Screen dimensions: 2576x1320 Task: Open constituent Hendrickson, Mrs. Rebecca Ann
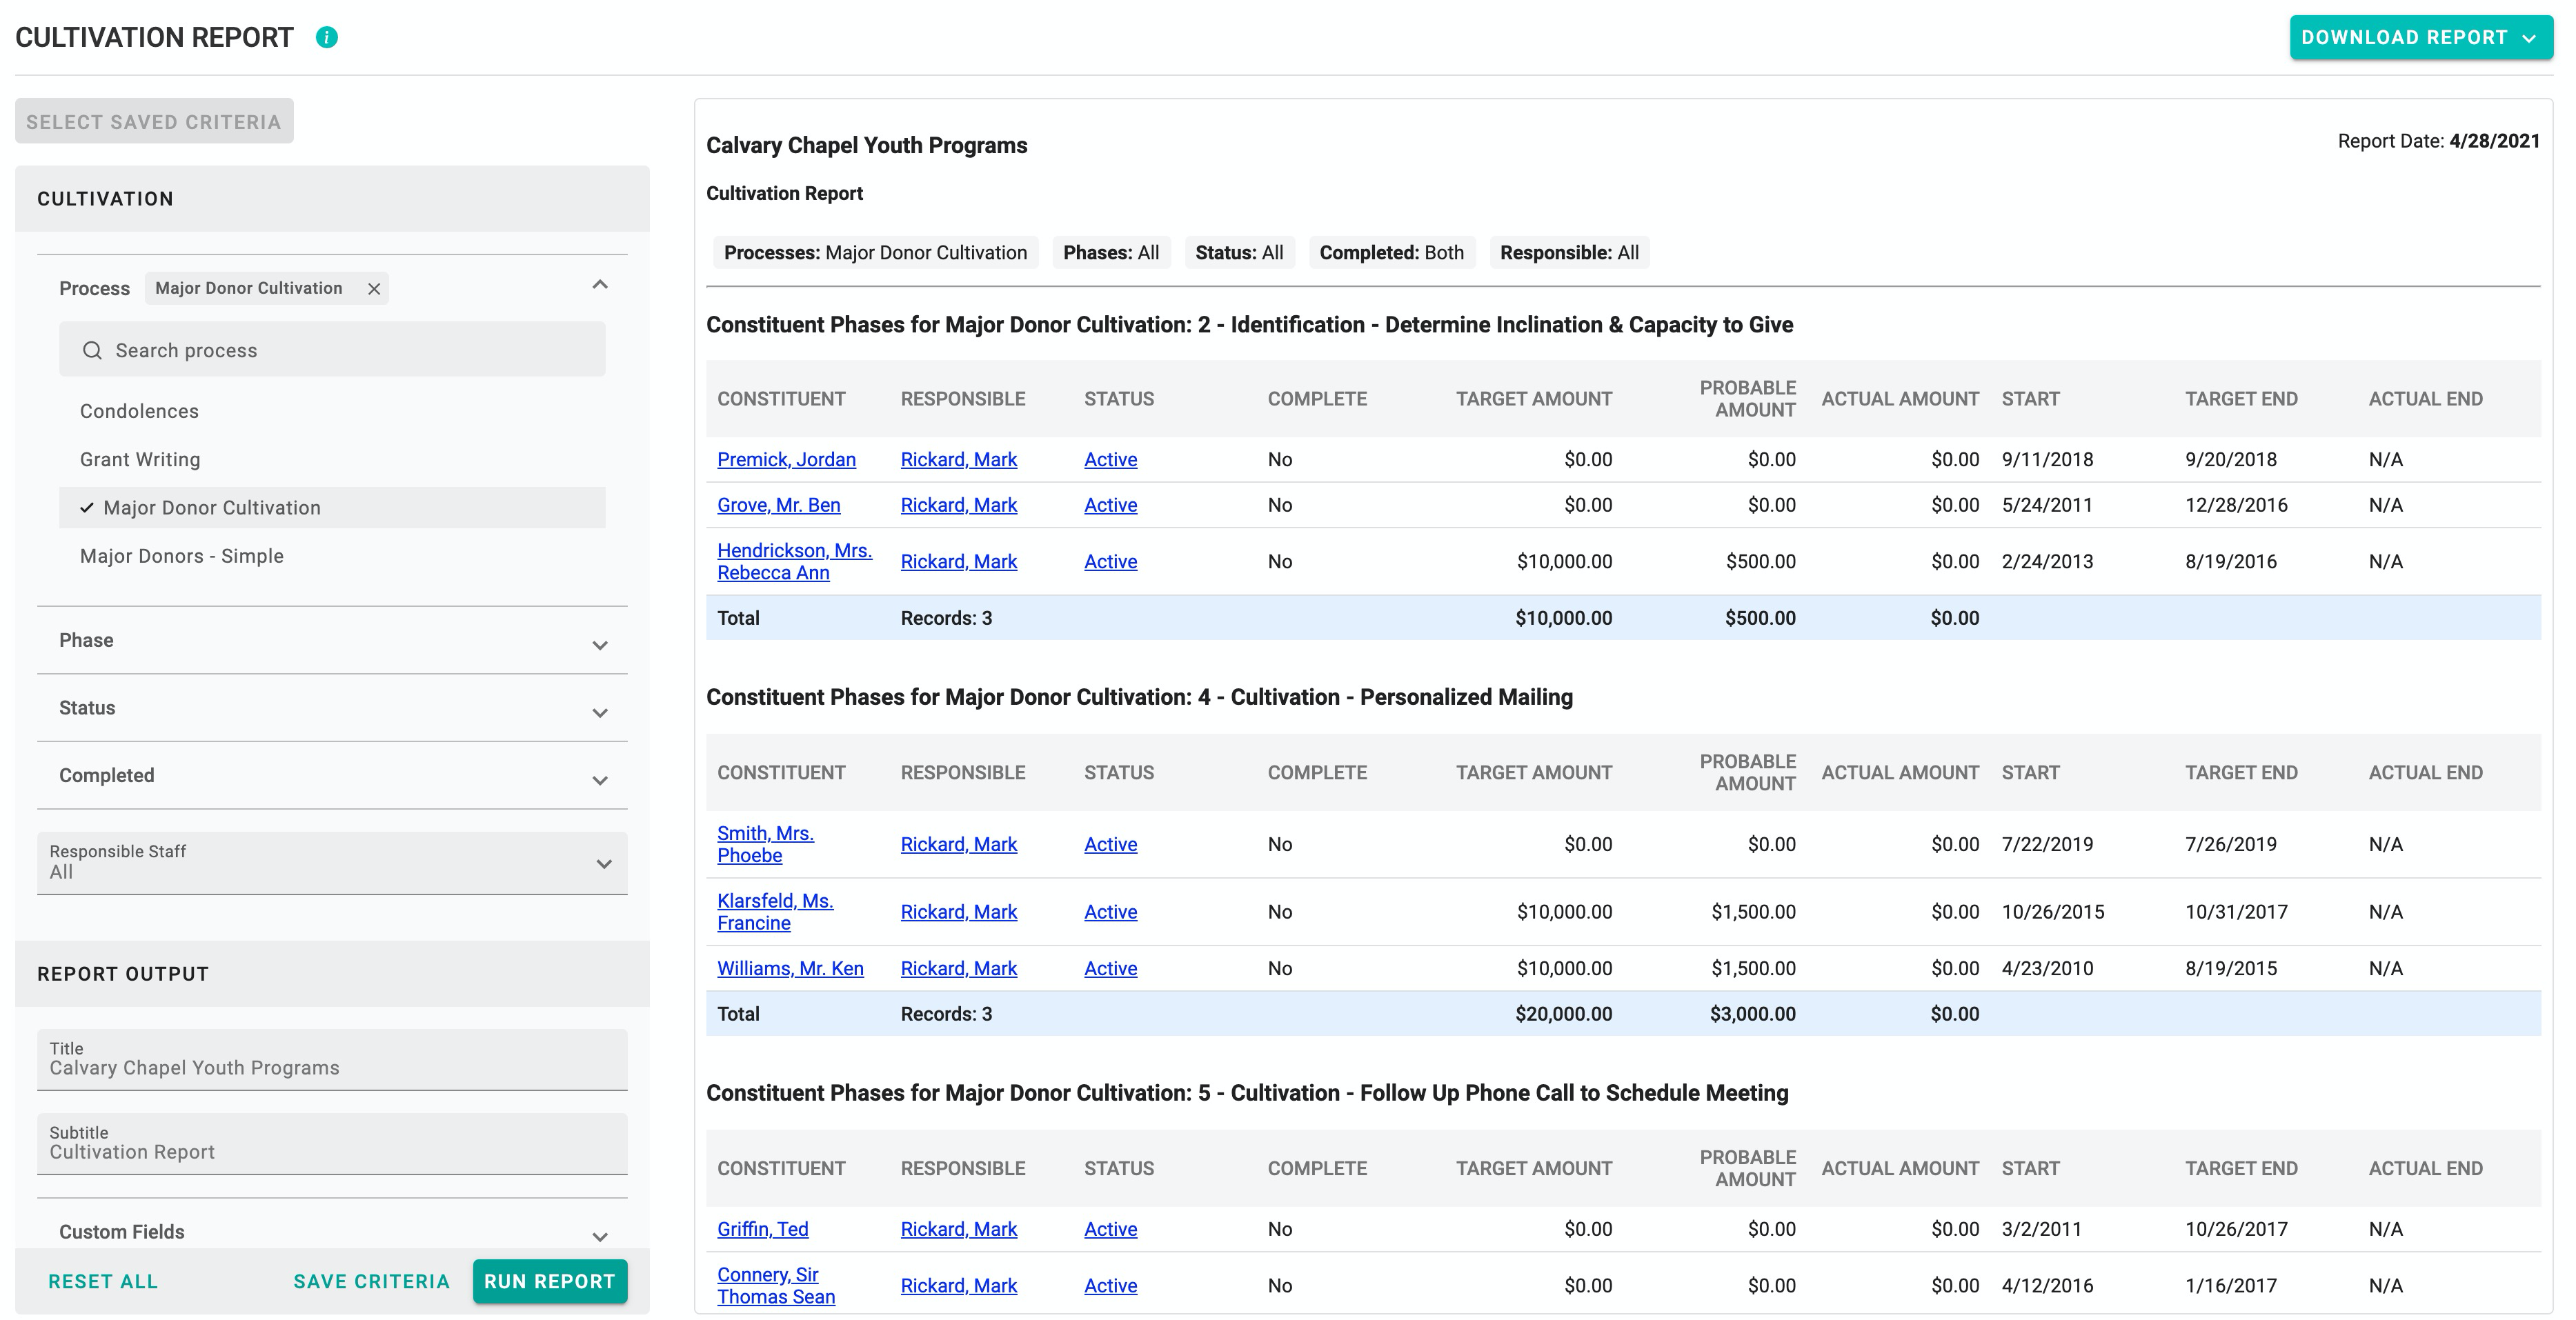pos(794,561)
